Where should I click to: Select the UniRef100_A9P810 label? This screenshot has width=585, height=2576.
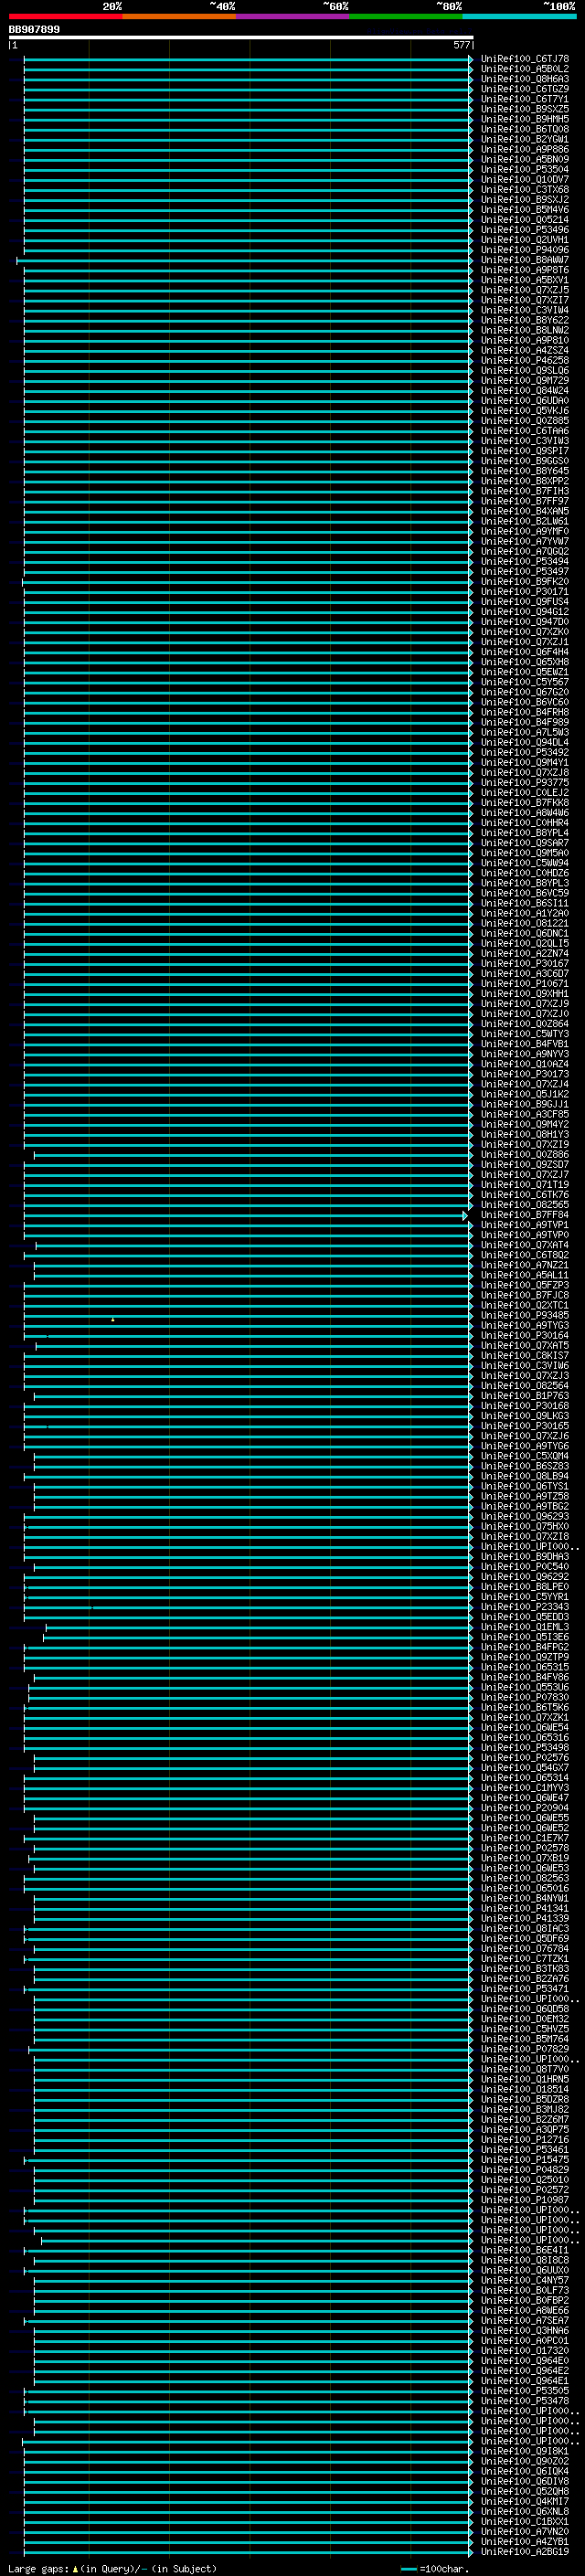pyautogui.click(x=525, y=340)
